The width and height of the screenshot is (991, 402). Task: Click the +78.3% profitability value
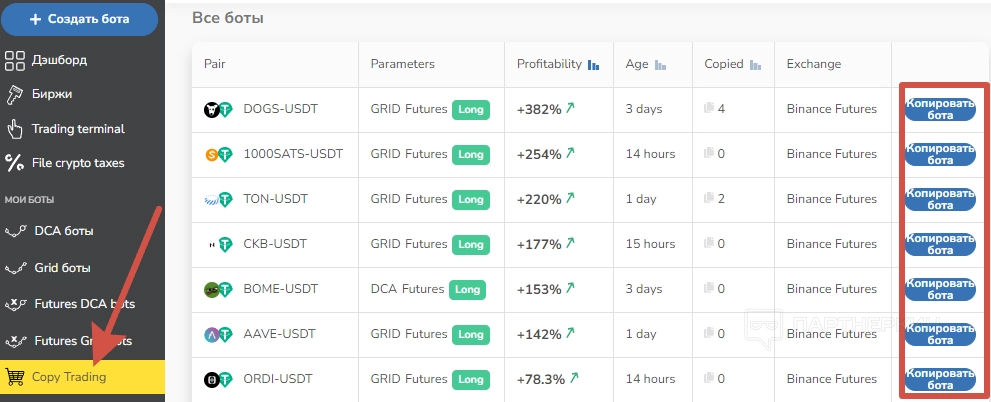point(541,379)
